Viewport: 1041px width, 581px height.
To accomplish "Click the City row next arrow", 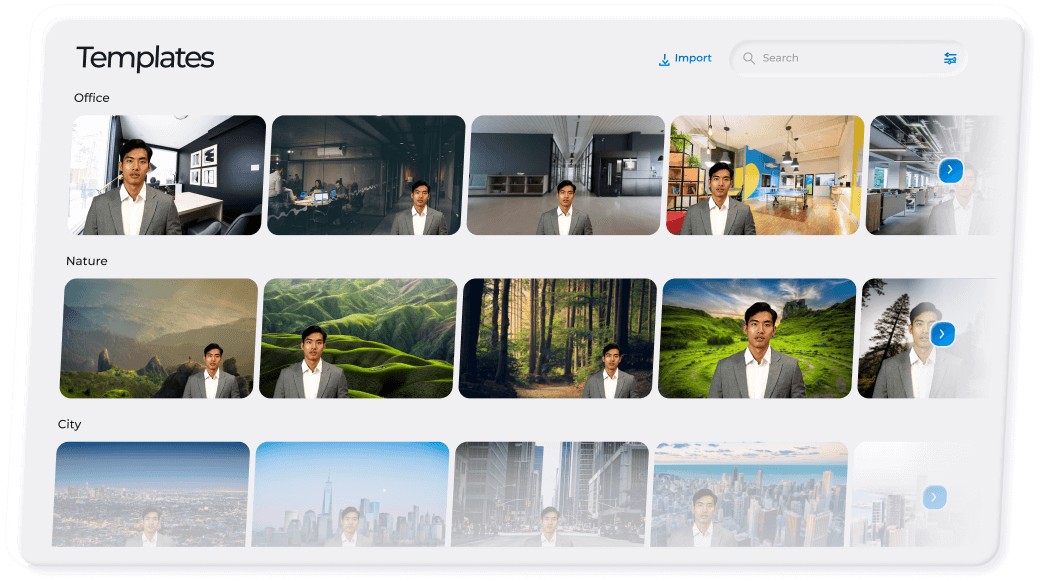I will 935,497.
